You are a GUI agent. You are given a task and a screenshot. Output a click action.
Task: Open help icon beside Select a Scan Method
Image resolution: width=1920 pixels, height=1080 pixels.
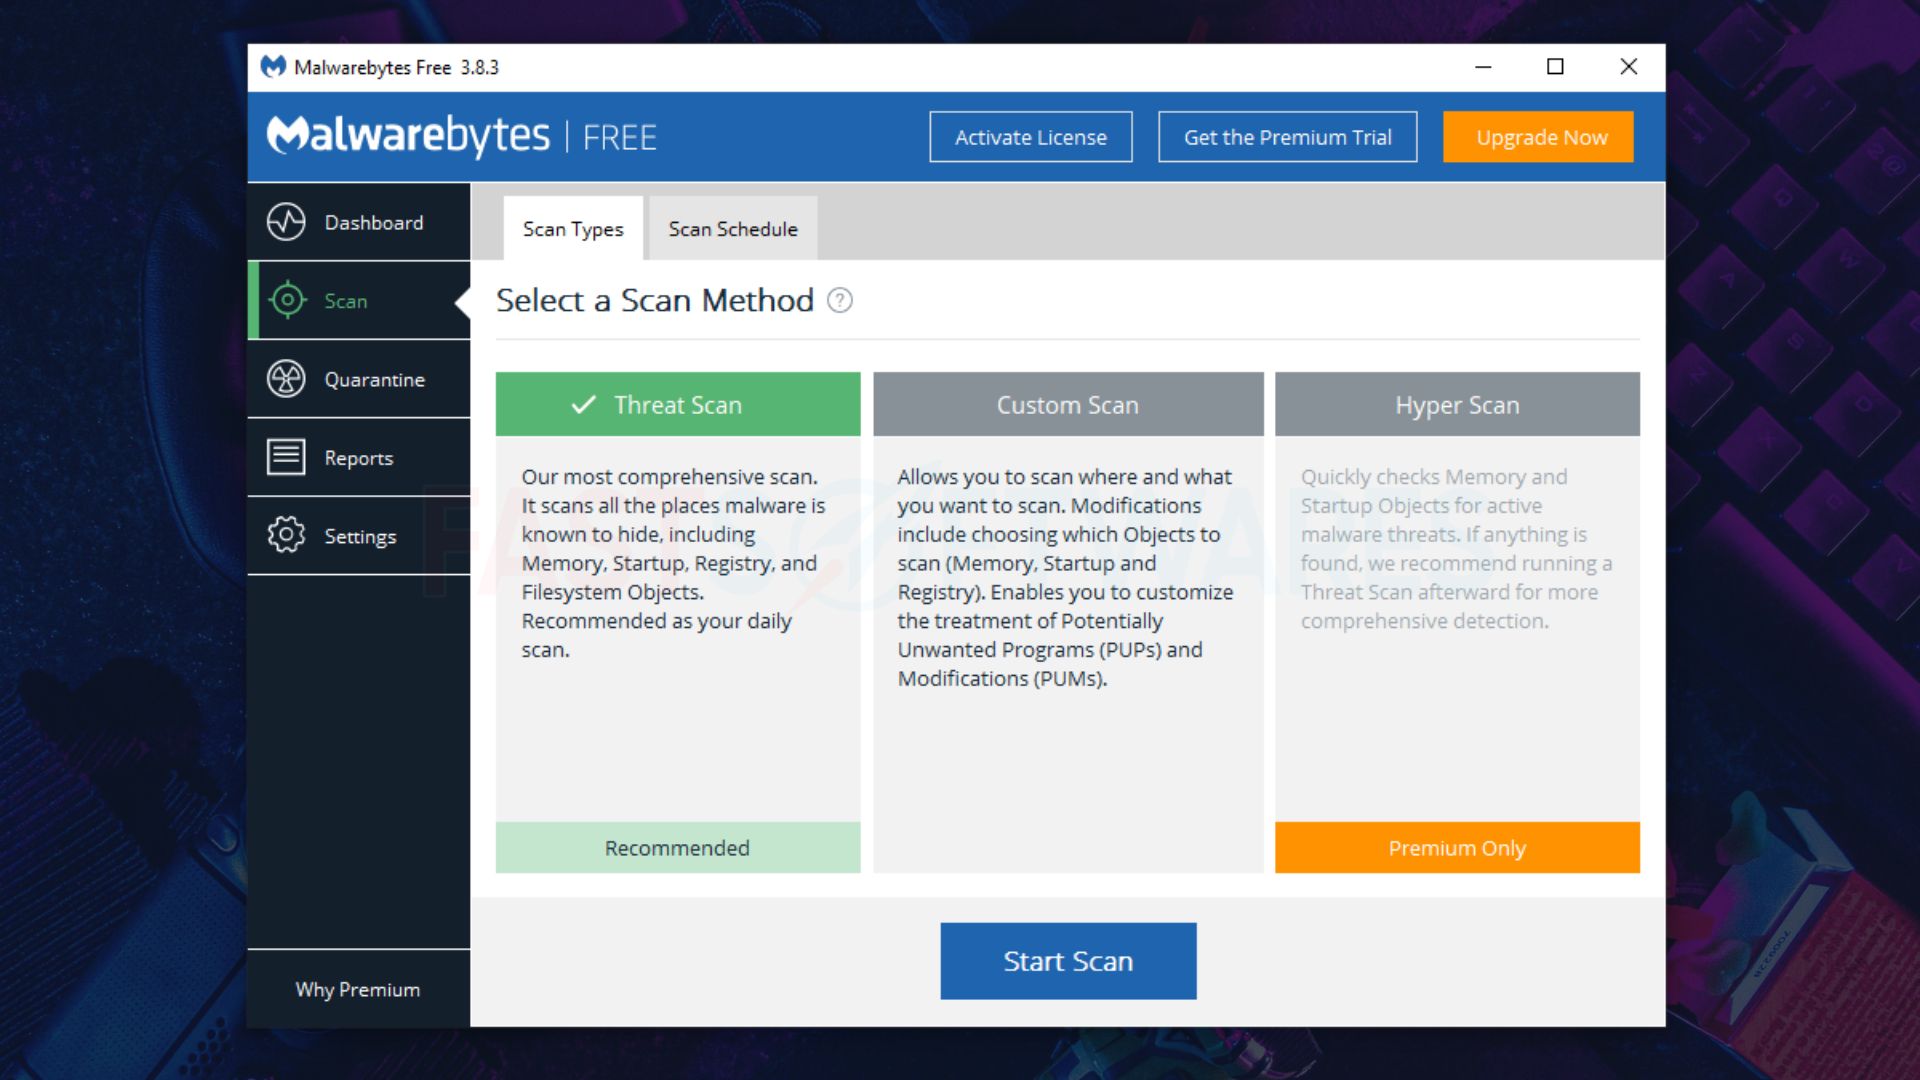pos(840,300)
